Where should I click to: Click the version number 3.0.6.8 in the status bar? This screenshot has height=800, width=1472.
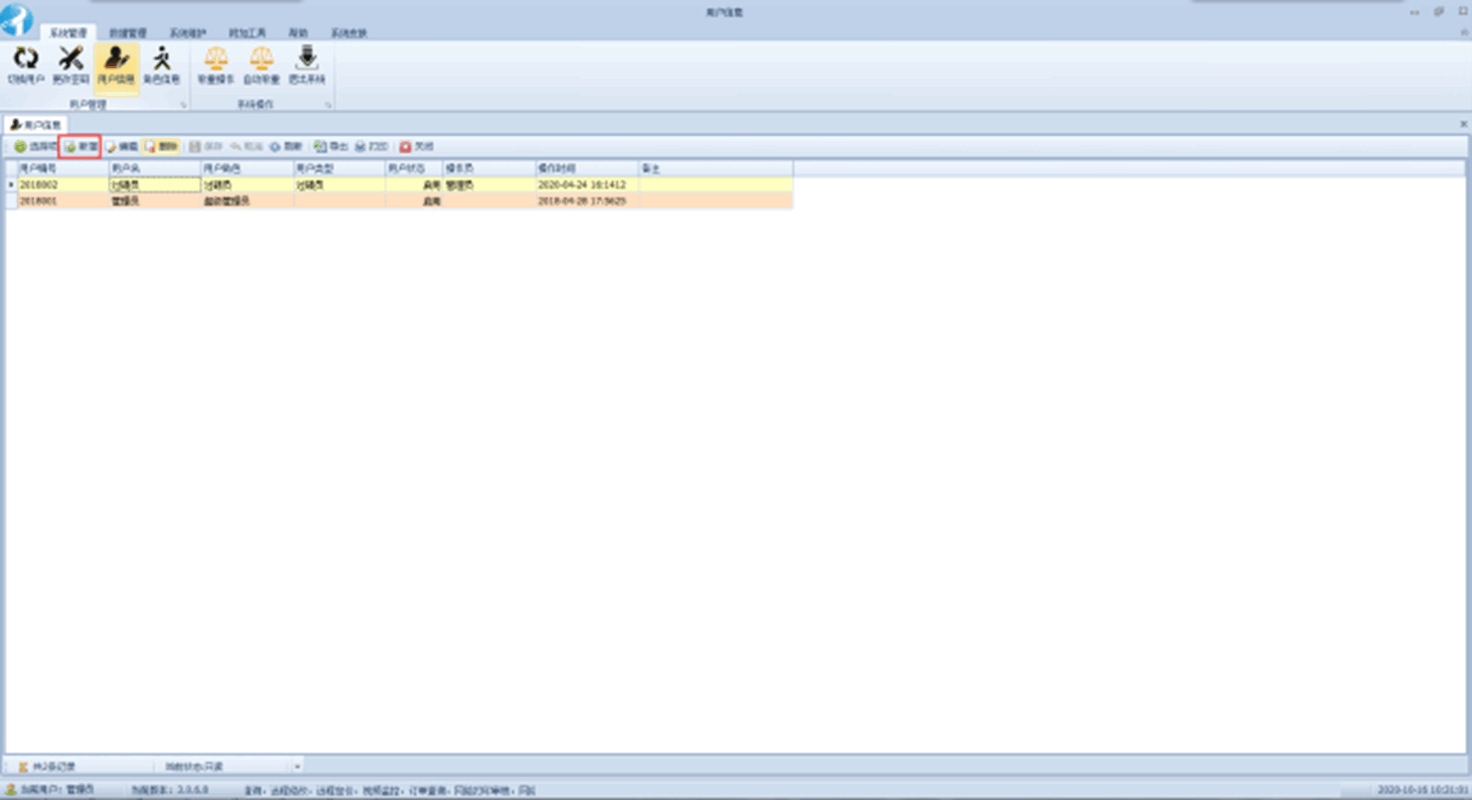193,790
